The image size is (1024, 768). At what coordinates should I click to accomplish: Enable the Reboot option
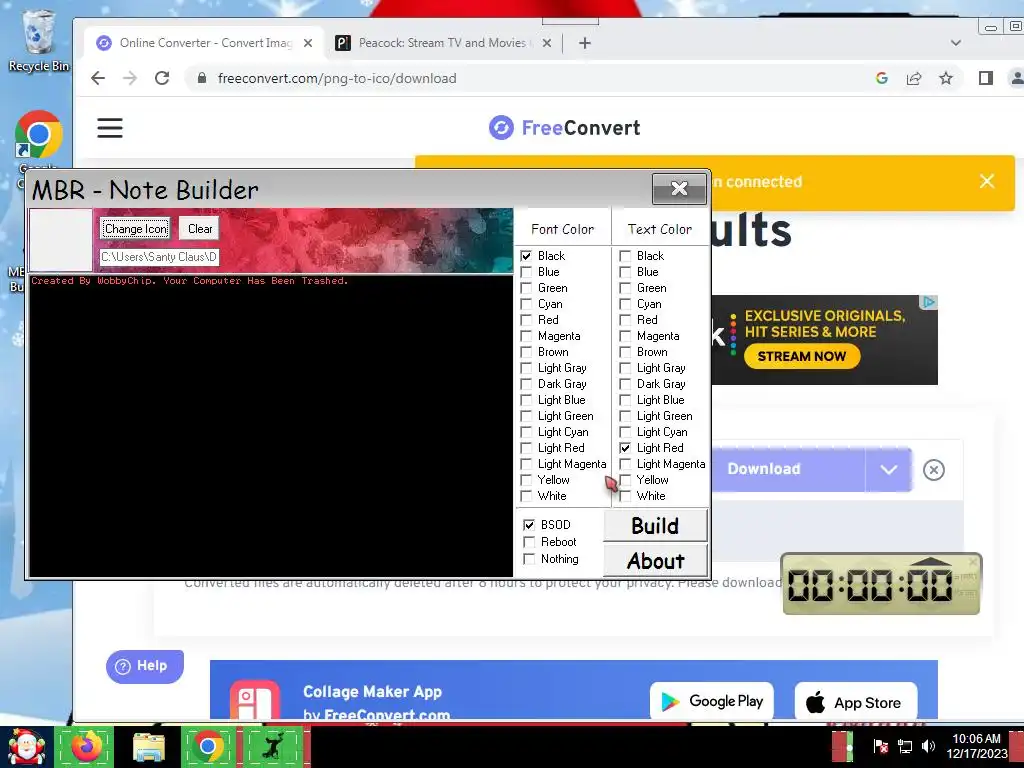click(529, 542)
